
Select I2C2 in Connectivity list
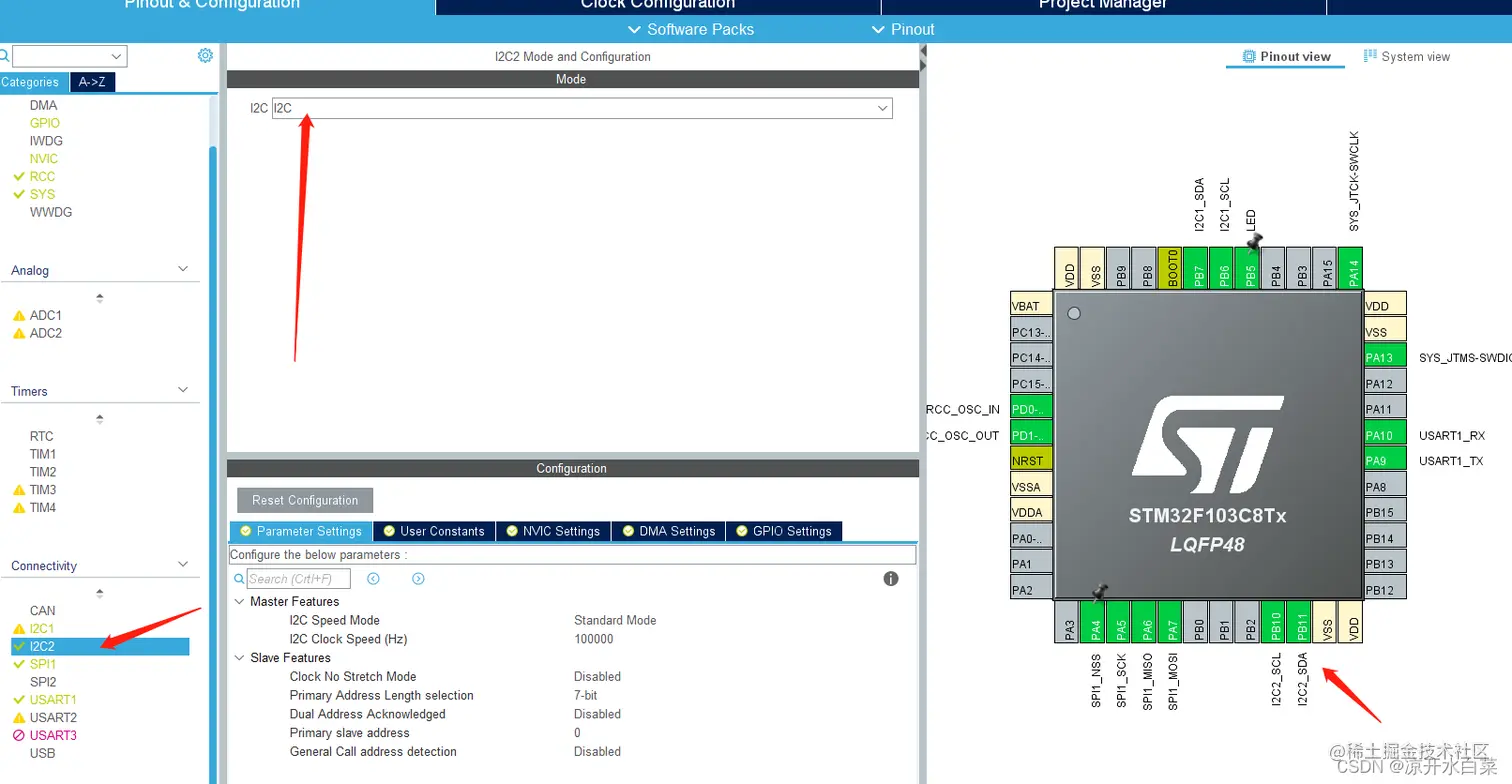pyautogui.click(x=100, y=647)
